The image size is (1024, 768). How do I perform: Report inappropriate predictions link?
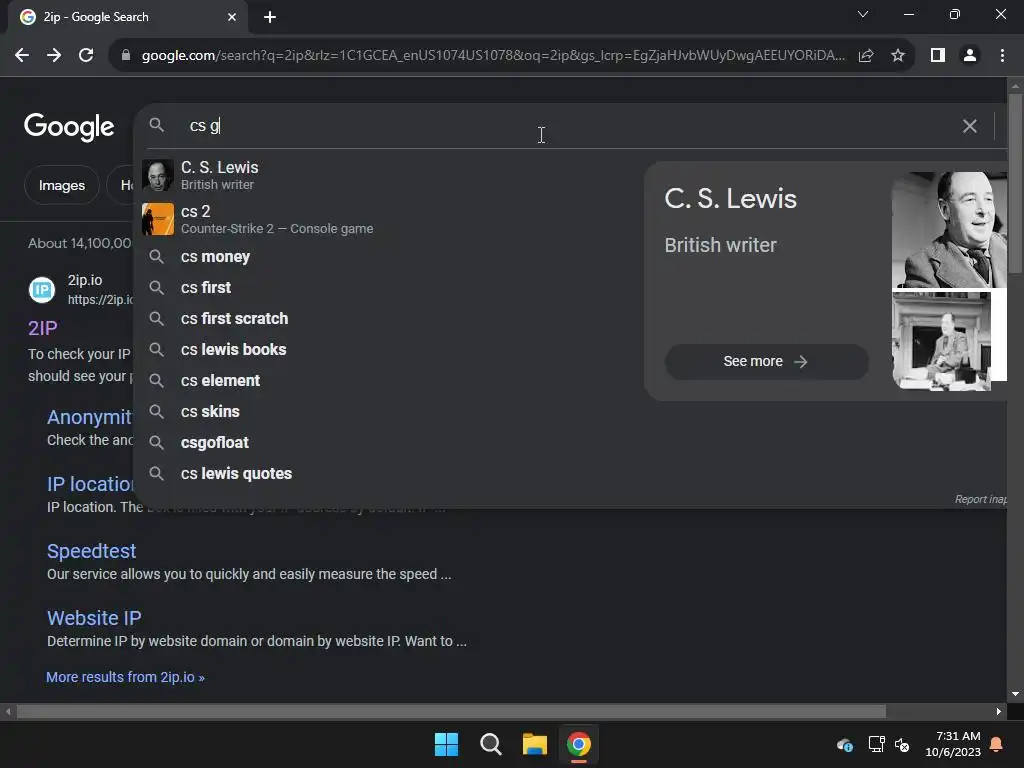980,499
